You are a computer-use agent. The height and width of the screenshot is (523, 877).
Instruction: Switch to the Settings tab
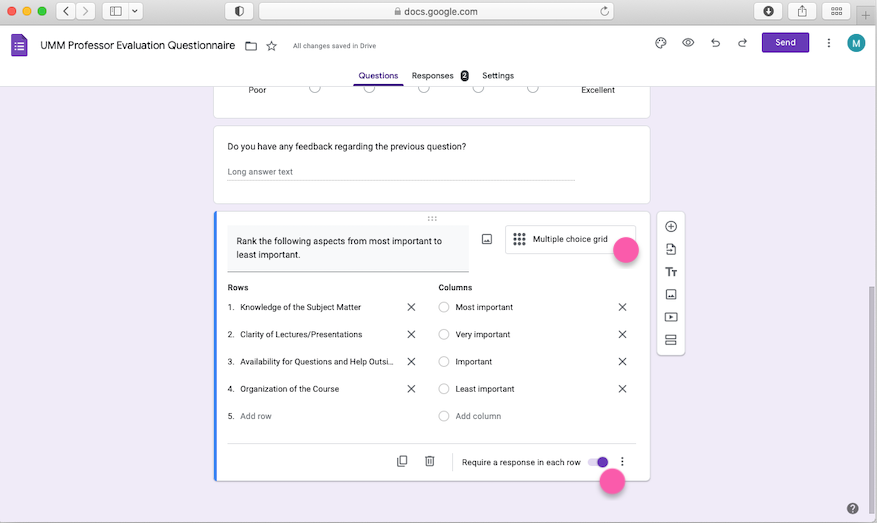pos(498,76)
